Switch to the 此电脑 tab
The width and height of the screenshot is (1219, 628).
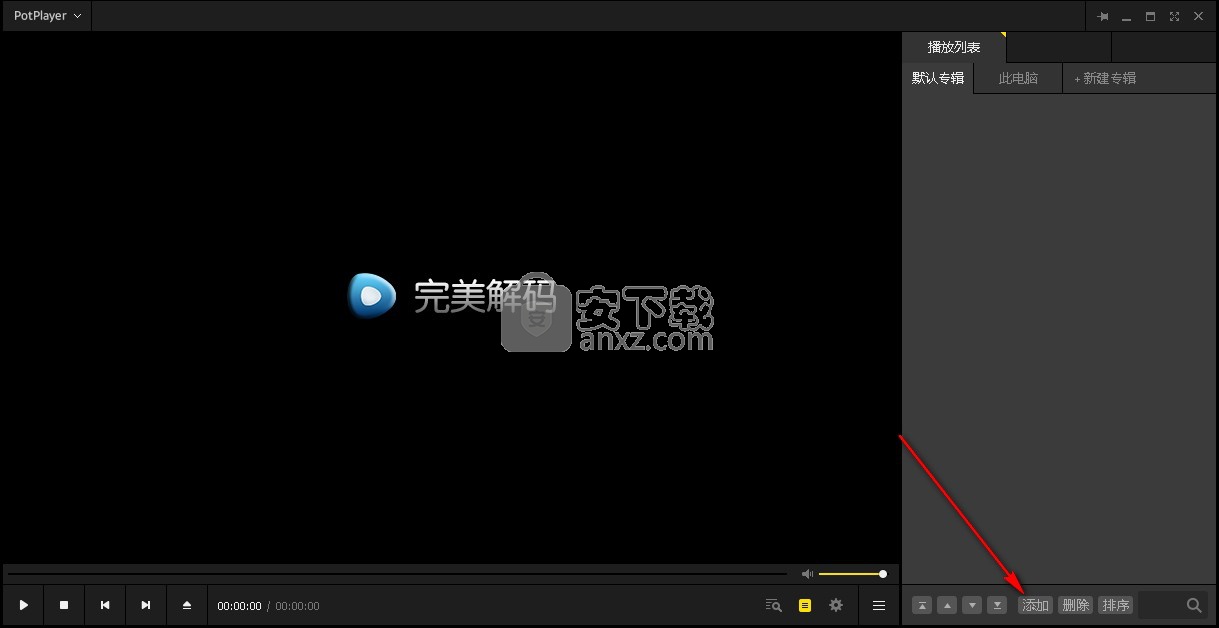pyautogui.click(x=1018, y=78)
